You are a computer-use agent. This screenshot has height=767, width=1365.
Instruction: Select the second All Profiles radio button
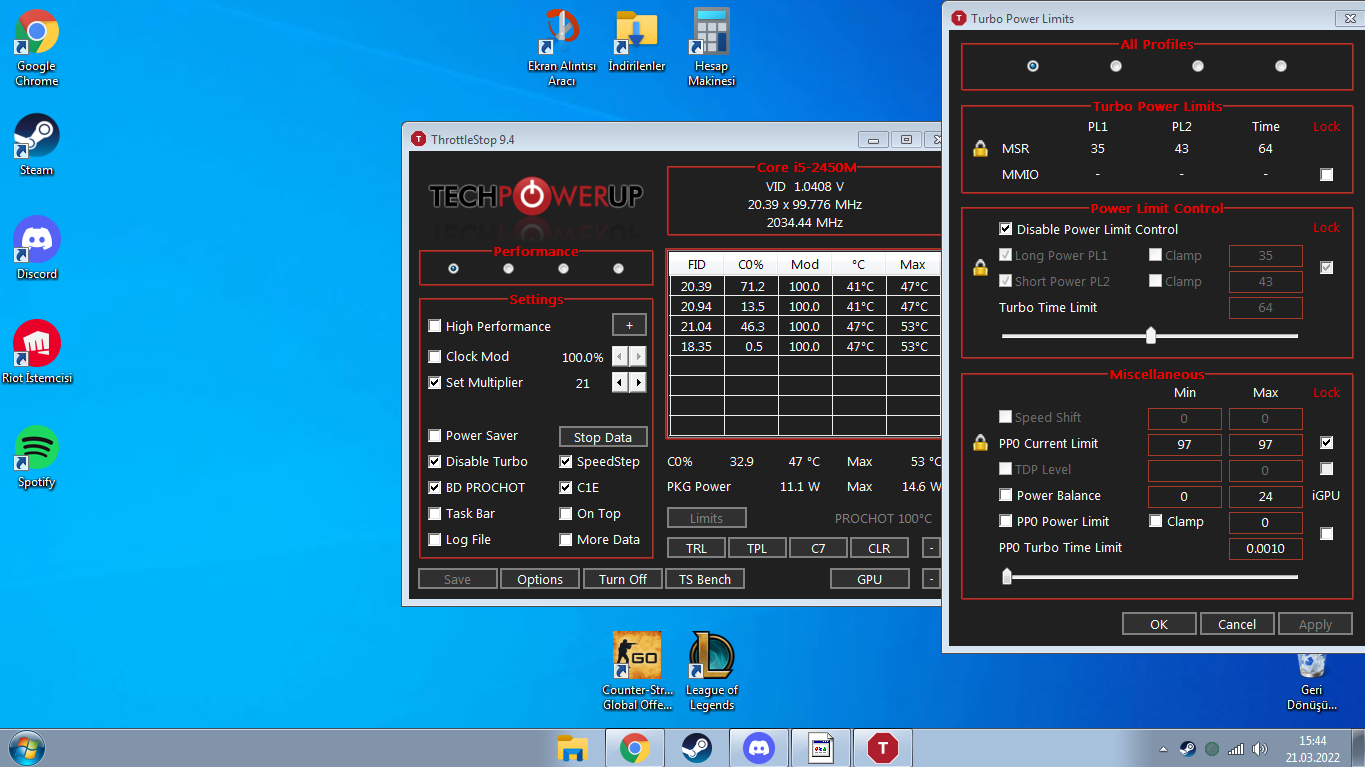(1116, 66)
